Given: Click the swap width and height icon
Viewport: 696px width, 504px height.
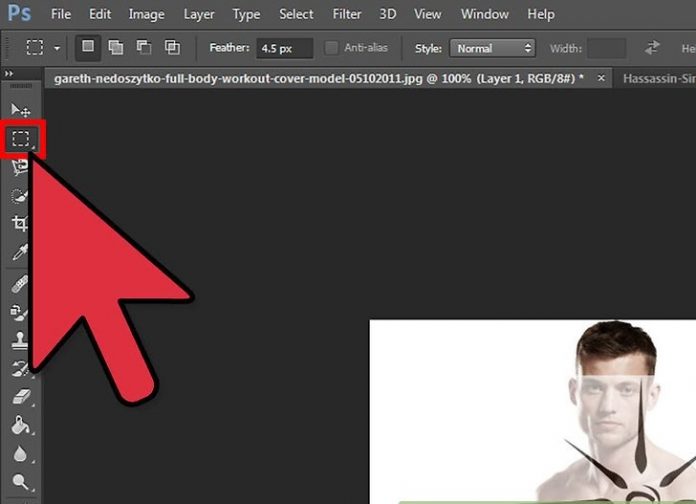Looking at the screenshot, I should click(653, 48).
